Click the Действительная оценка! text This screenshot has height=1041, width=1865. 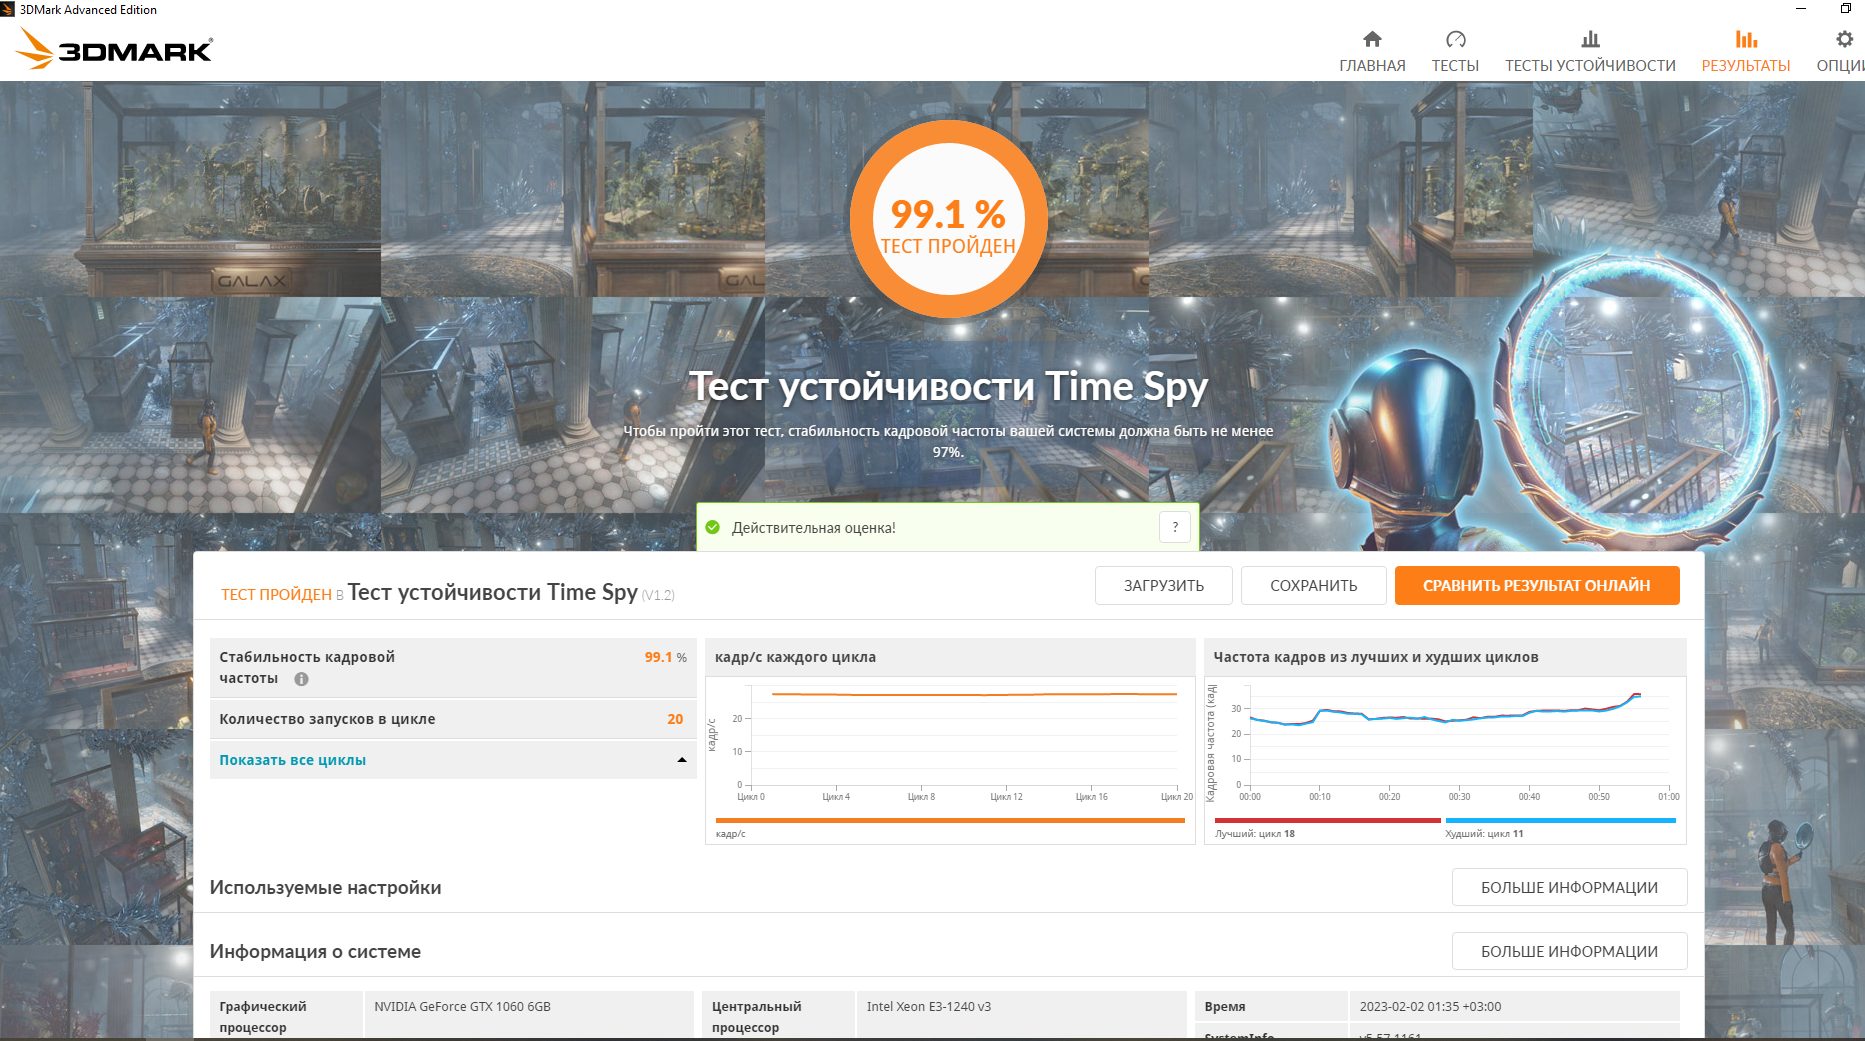814,528
